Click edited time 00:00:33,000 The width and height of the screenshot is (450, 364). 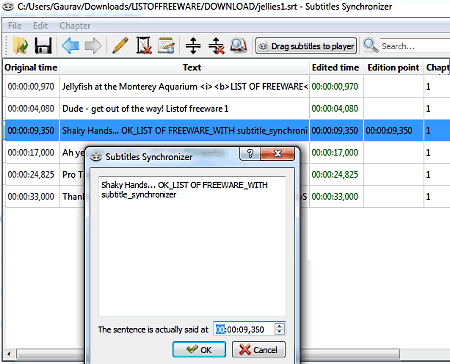(x=336, y=197)
